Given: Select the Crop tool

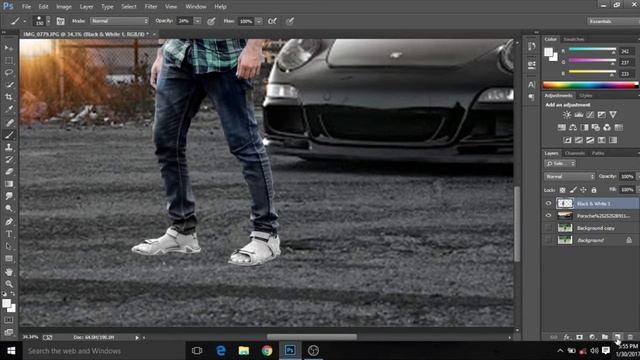Looking at the screenshot, I should [9, 97].
